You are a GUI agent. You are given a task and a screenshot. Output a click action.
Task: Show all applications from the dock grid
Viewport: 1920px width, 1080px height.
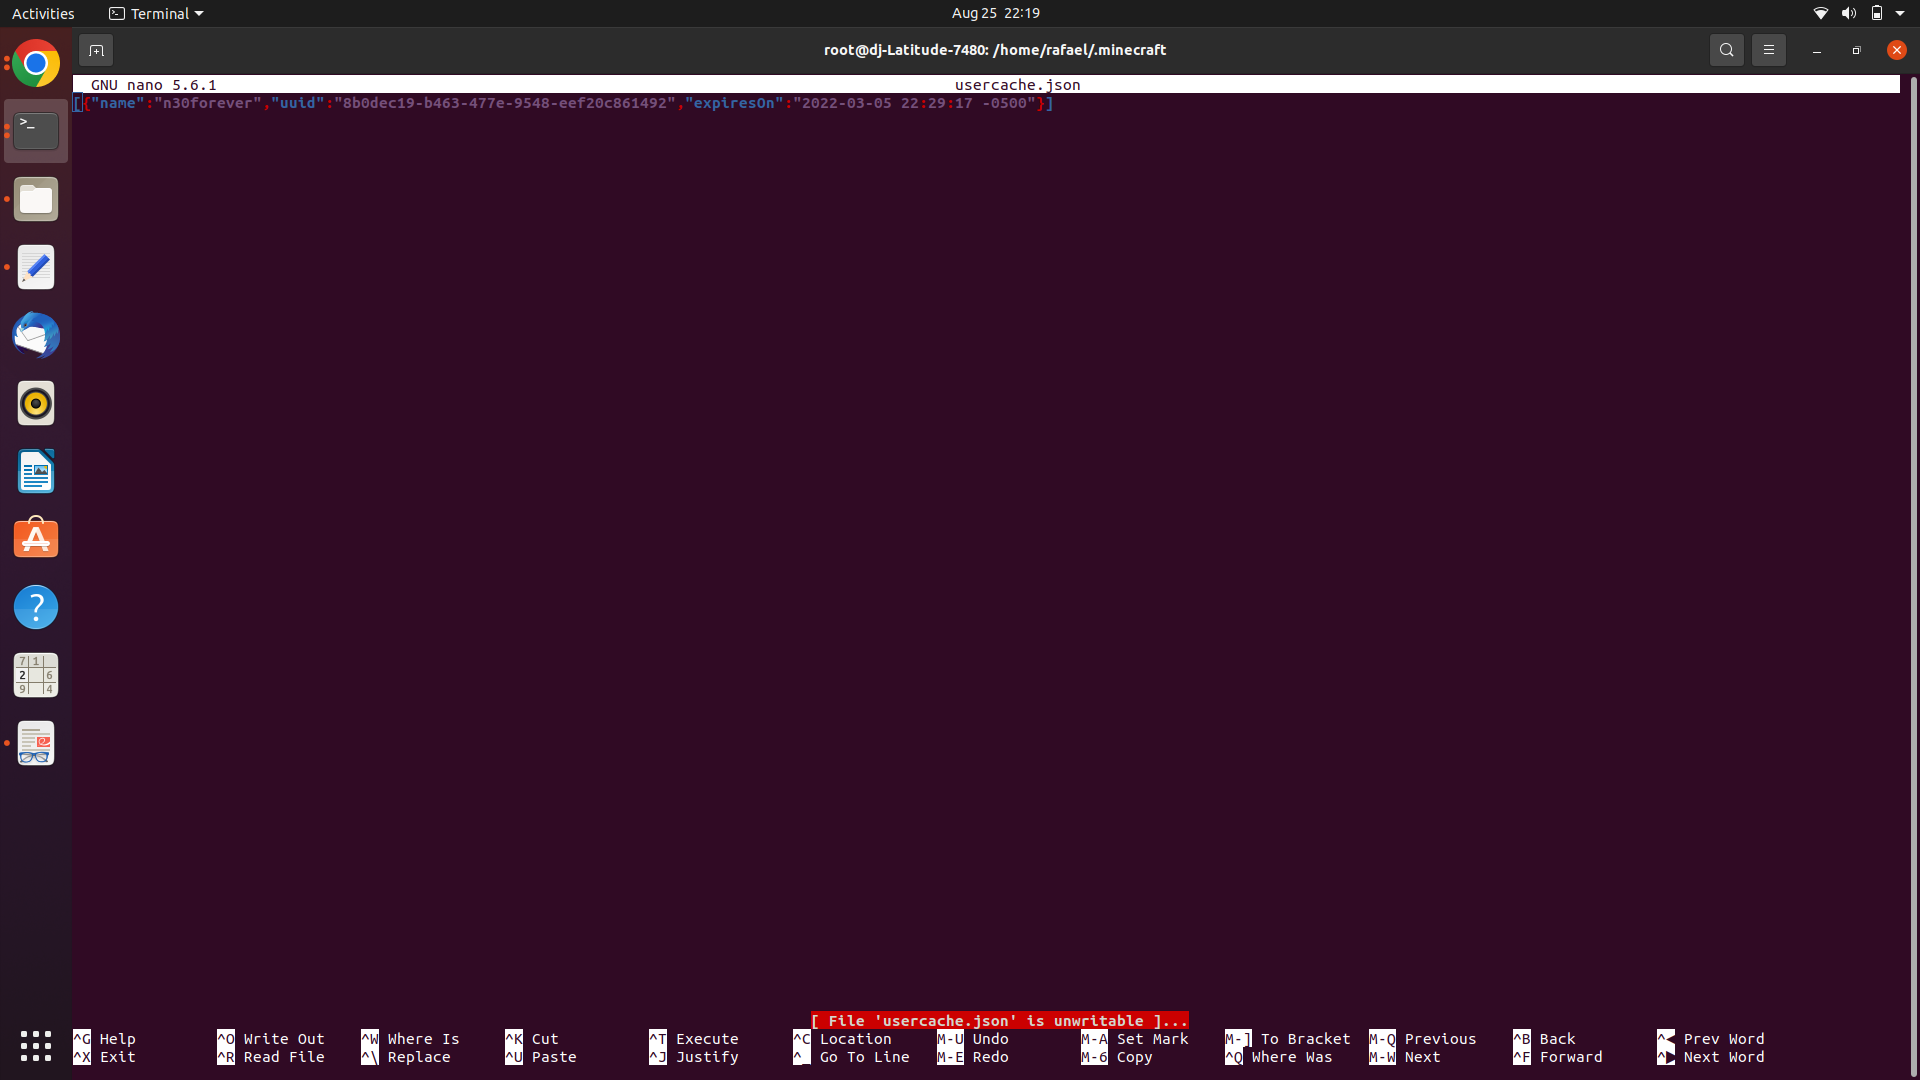36,1046
